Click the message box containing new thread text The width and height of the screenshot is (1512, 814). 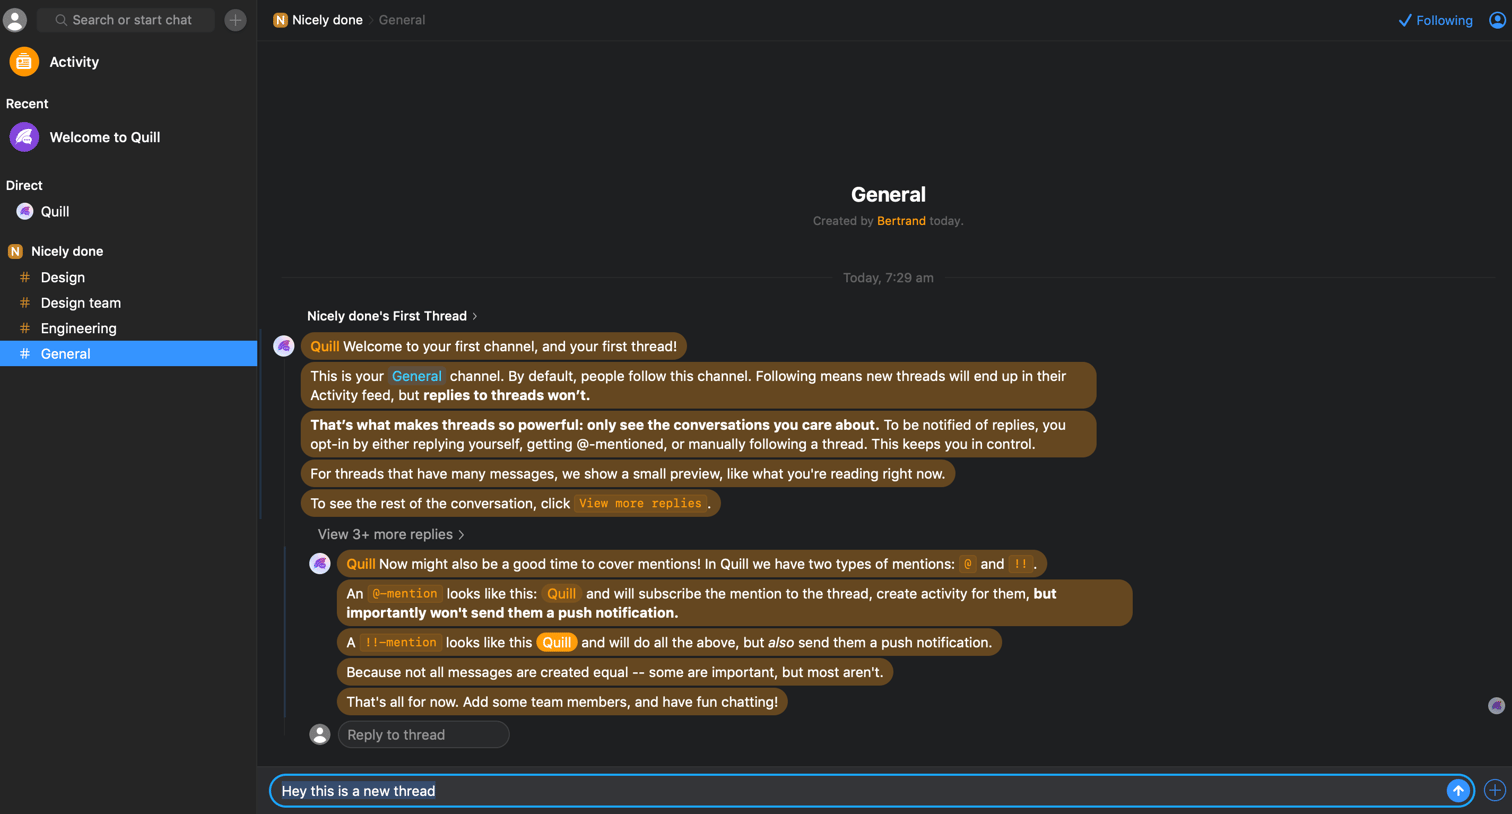[860, 791]
